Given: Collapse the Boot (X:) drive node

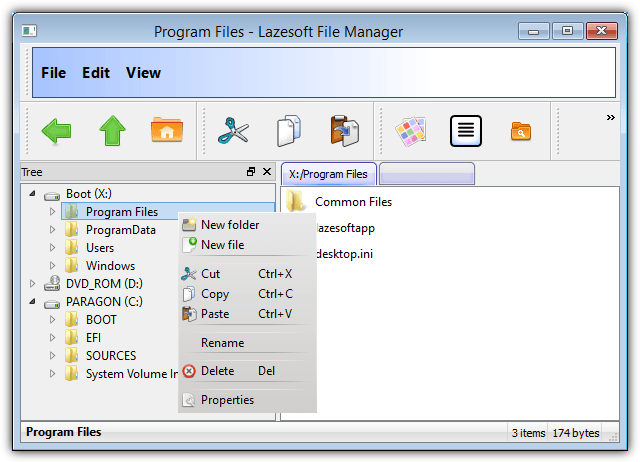Looking at the screenshot, I should (33, 193).
